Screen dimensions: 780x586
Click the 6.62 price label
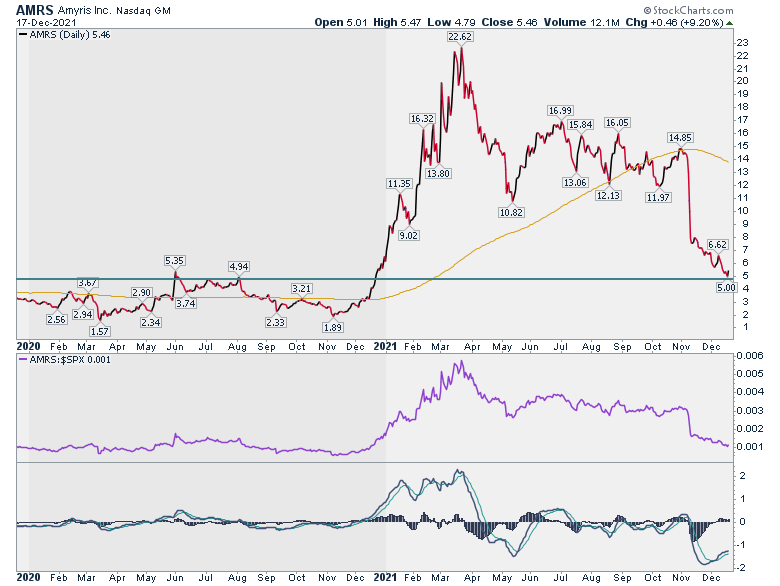717,244
